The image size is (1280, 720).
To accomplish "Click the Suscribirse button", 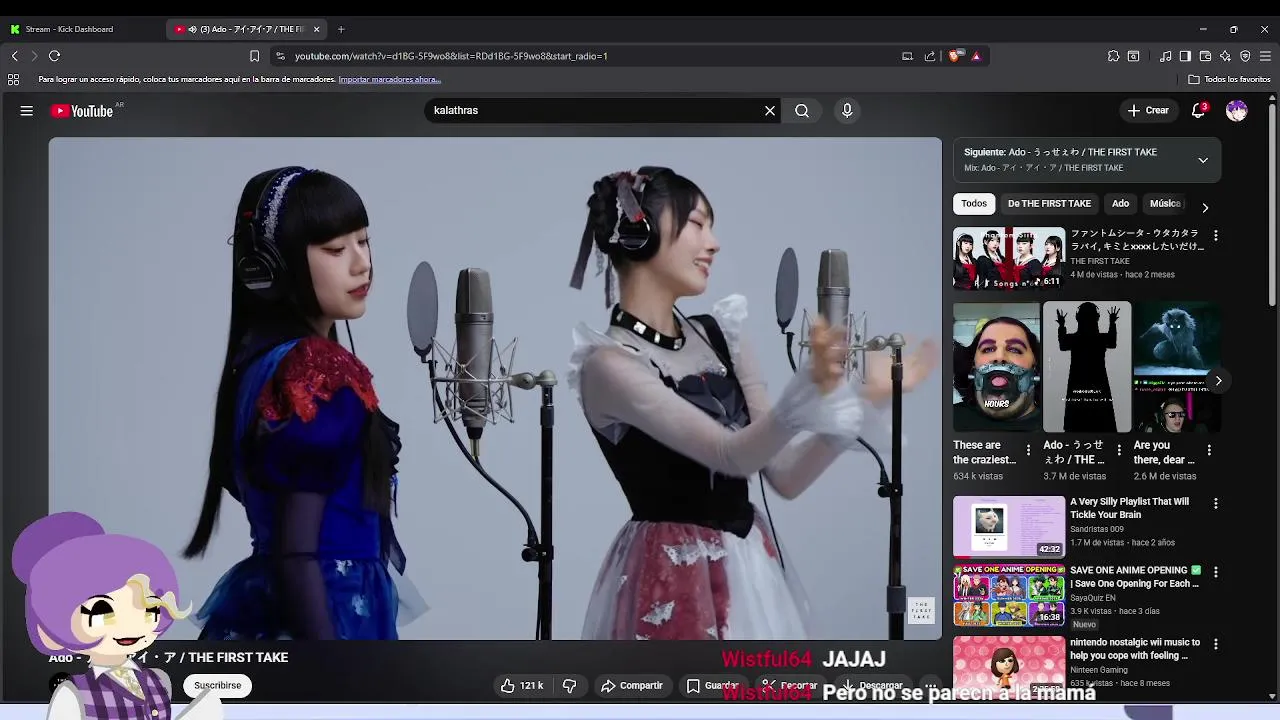I will coord(217,686).
